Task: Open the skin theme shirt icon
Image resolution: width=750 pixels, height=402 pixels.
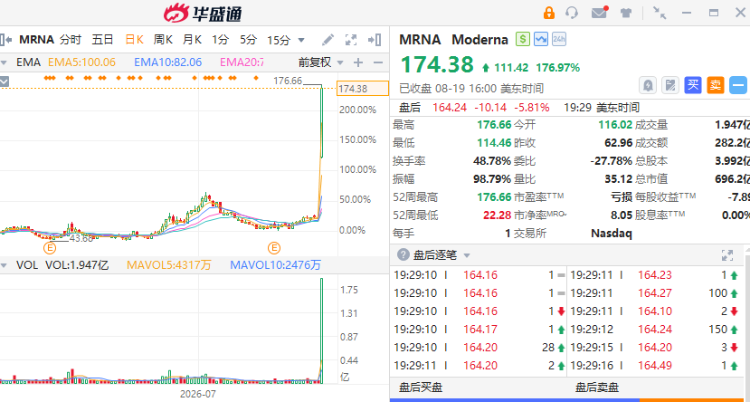Action: coord(626,13)
